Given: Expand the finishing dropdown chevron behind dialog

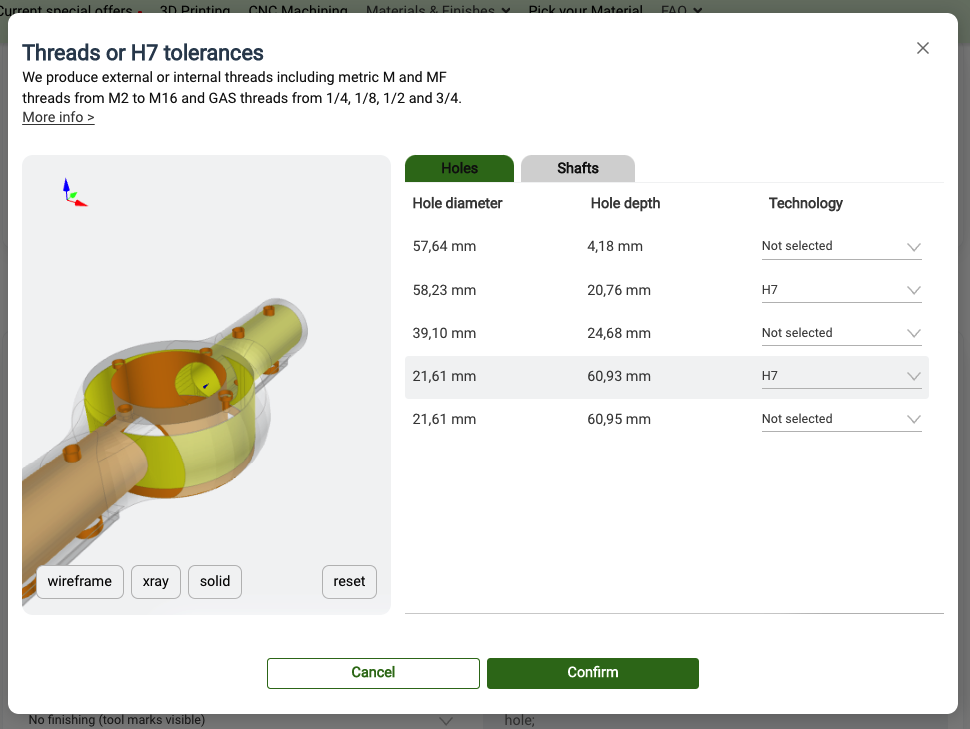Looking at the screenshot, I should [x=446, y=720].
